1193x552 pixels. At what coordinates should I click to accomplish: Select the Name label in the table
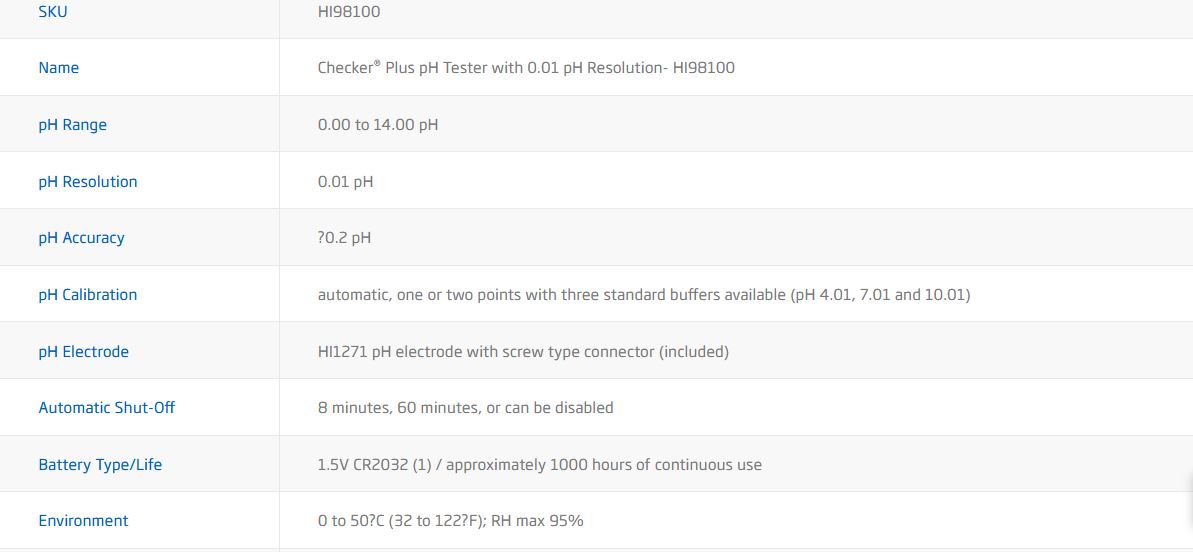[x=58, y=68]
